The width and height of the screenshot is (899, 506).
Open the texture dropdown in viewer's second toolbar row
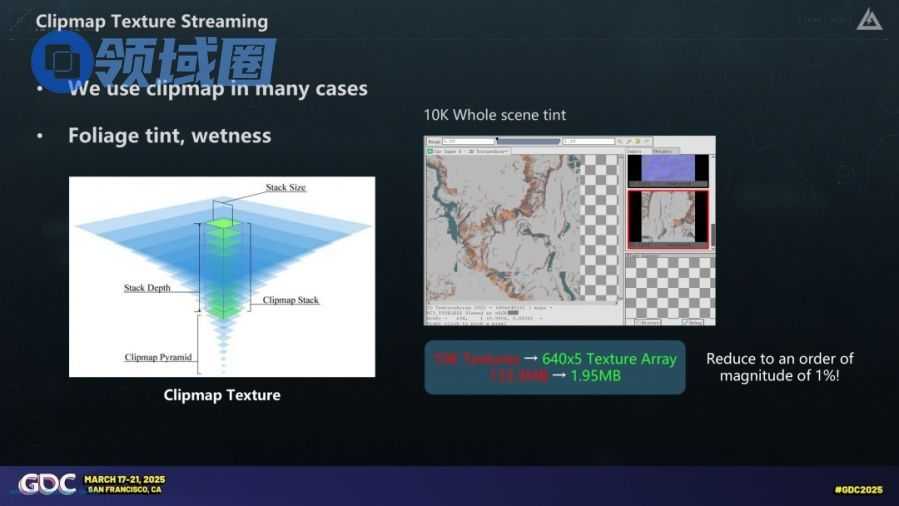488,151
